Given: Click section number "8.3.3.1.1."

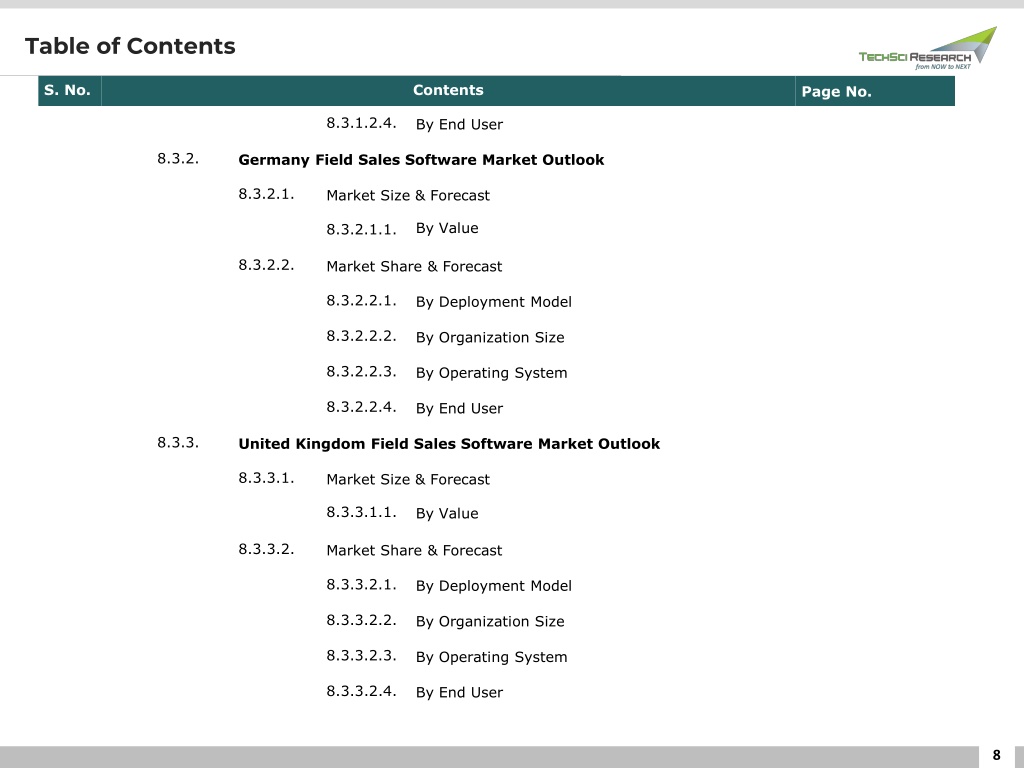Looking at the screenshot, I should coord(361,512).
